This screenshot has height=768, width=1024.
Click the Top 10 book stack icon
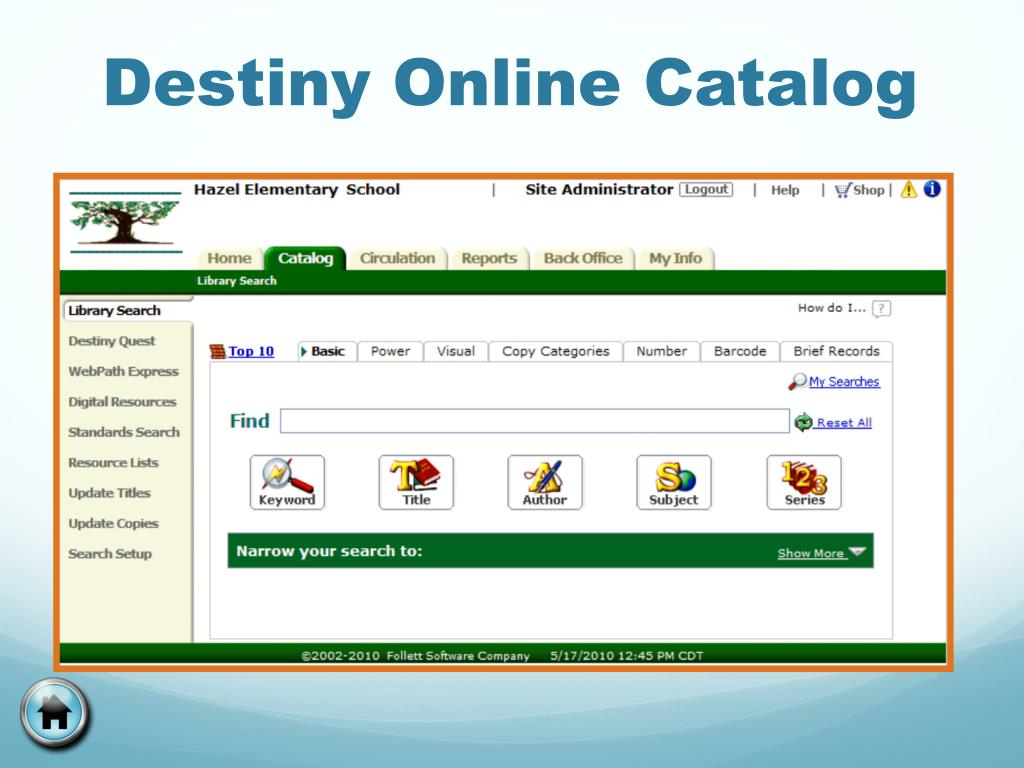tap(217, 351)
